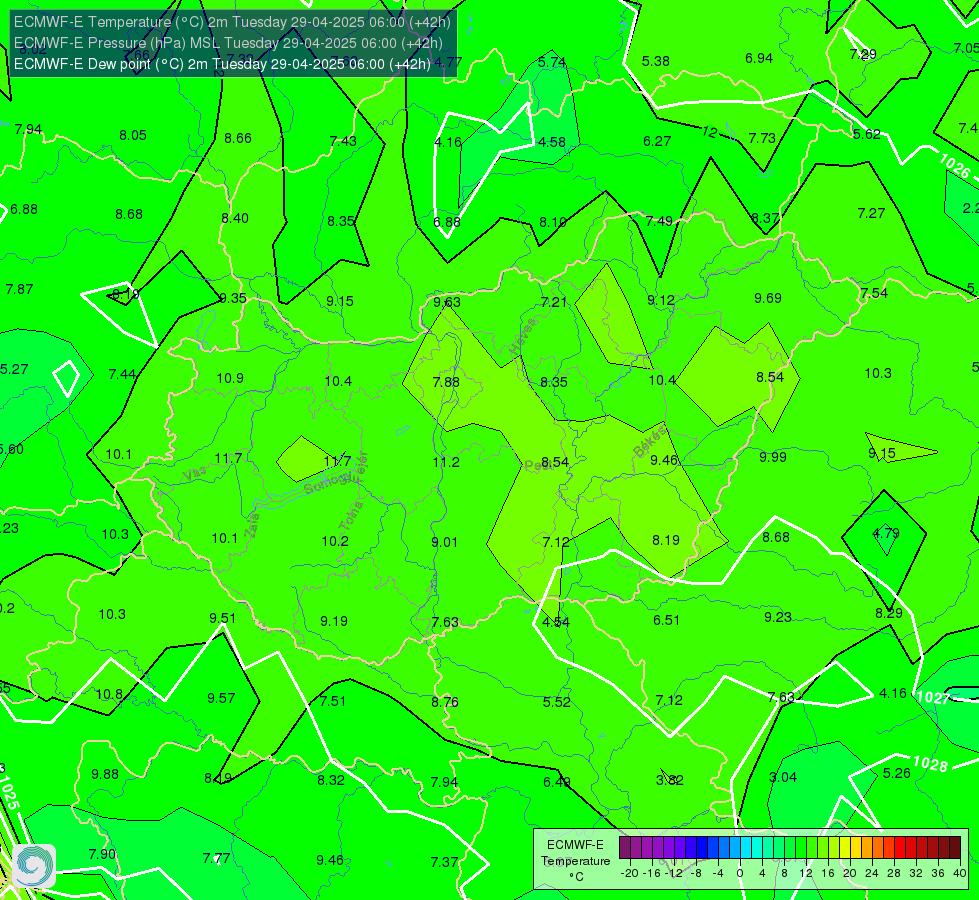Click the 9.69 dew point value

coord(767,299)
